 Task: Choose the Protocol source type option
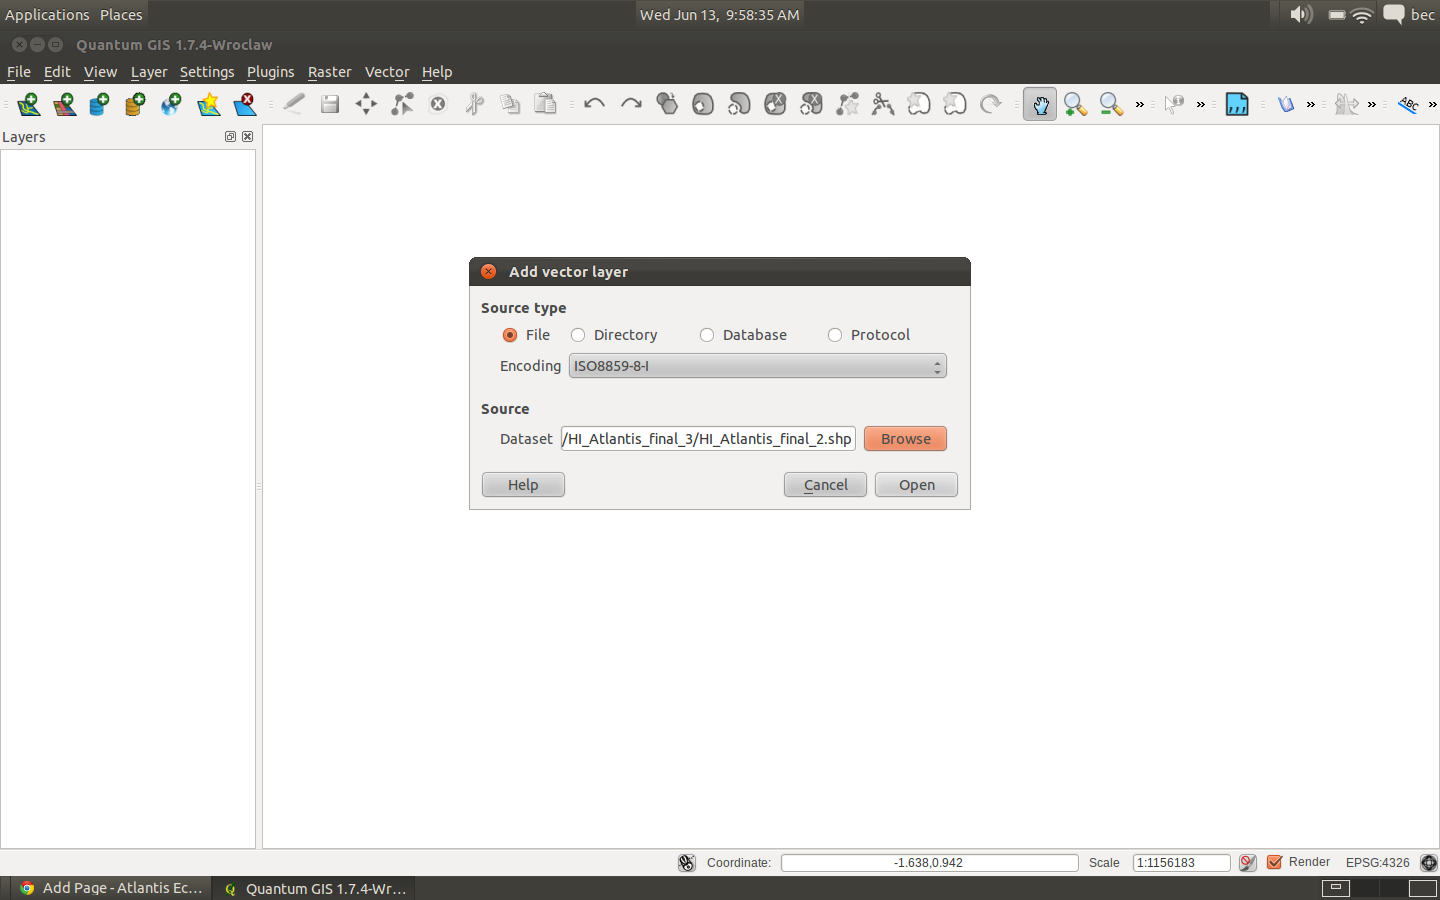point(835,335)
